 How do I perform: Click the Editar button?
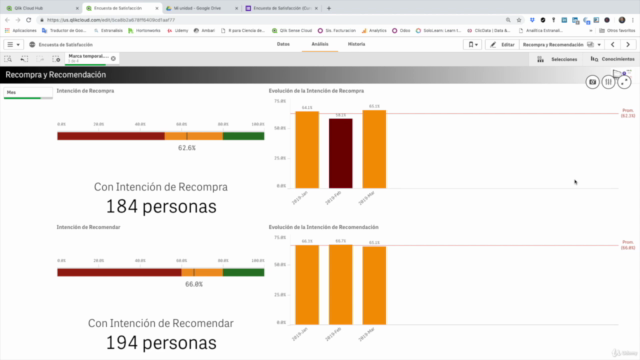502,44
